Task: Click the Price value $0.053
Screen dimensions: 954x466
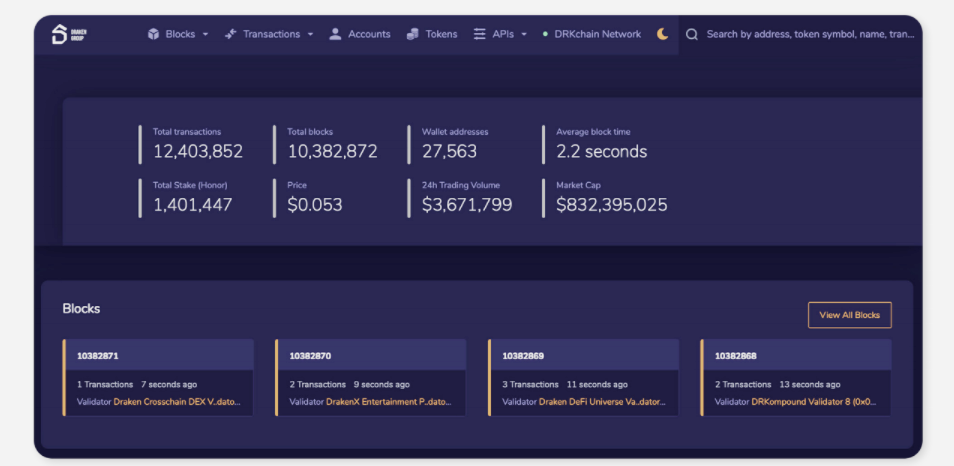Action: point(315,205)
